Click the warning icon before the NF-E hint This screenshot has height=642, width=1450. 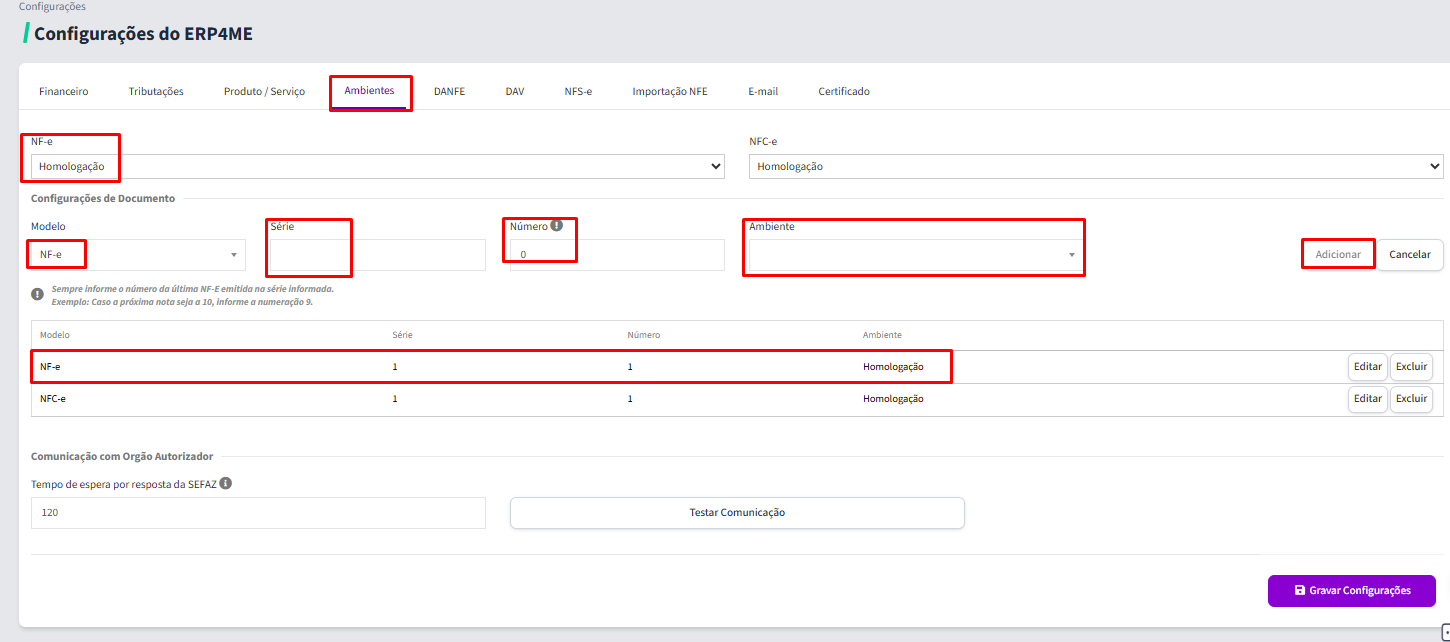point(37,294)
